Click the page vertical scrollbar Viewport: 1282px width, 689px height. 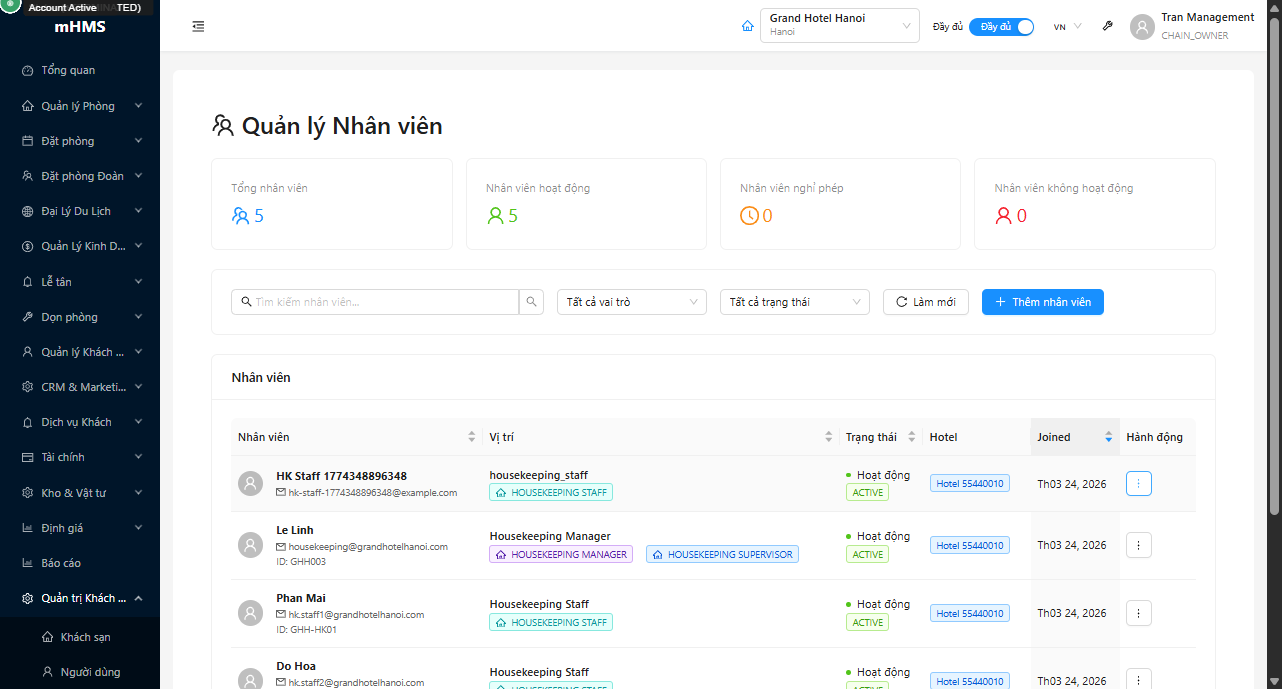pyautogui.click(x=1274, y=300)
